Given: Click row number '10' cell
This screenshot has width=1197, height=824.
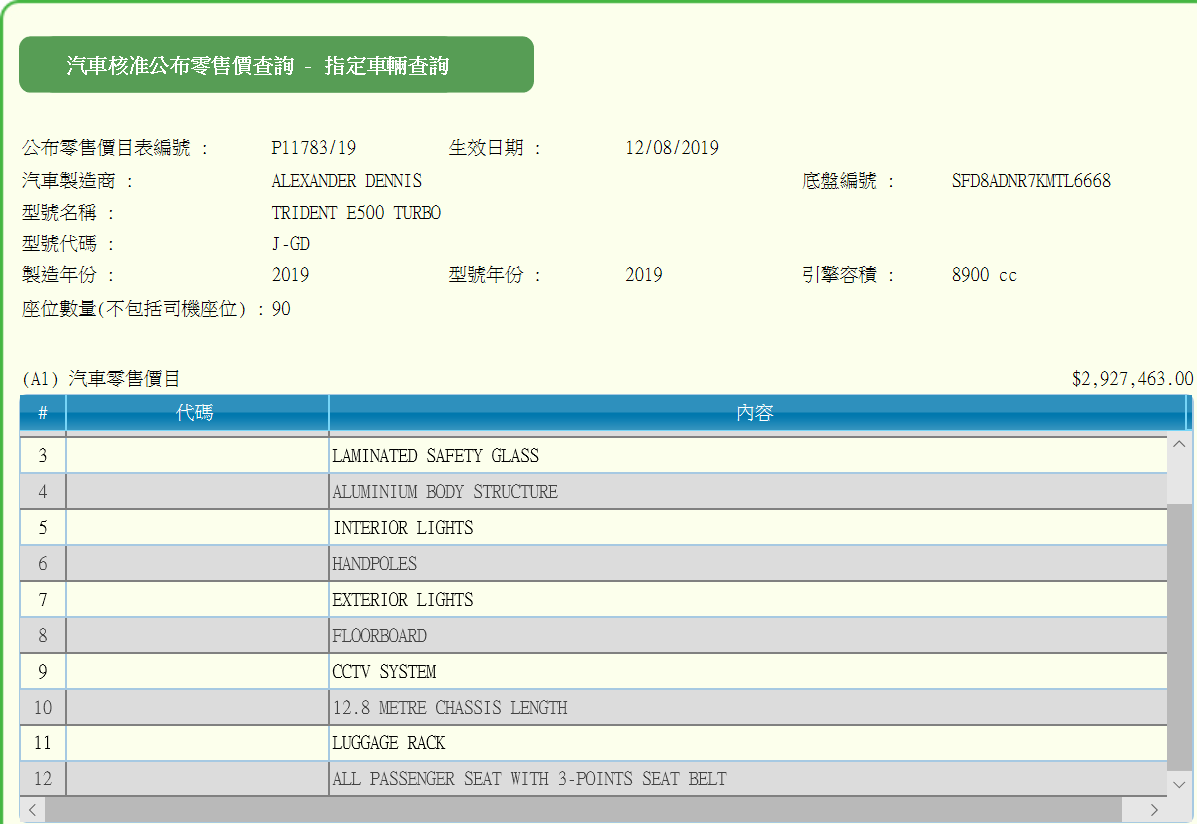Looking at the screenshot, I should point(43,707).
